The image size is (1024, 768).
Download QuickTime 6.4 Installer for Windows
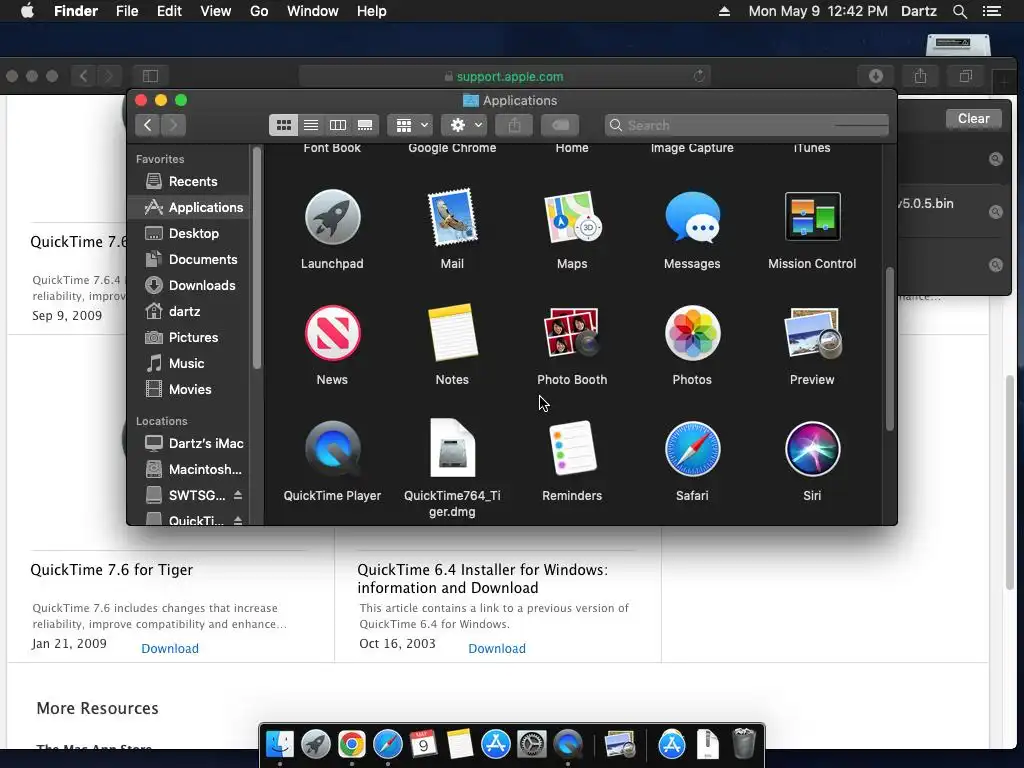497,648
